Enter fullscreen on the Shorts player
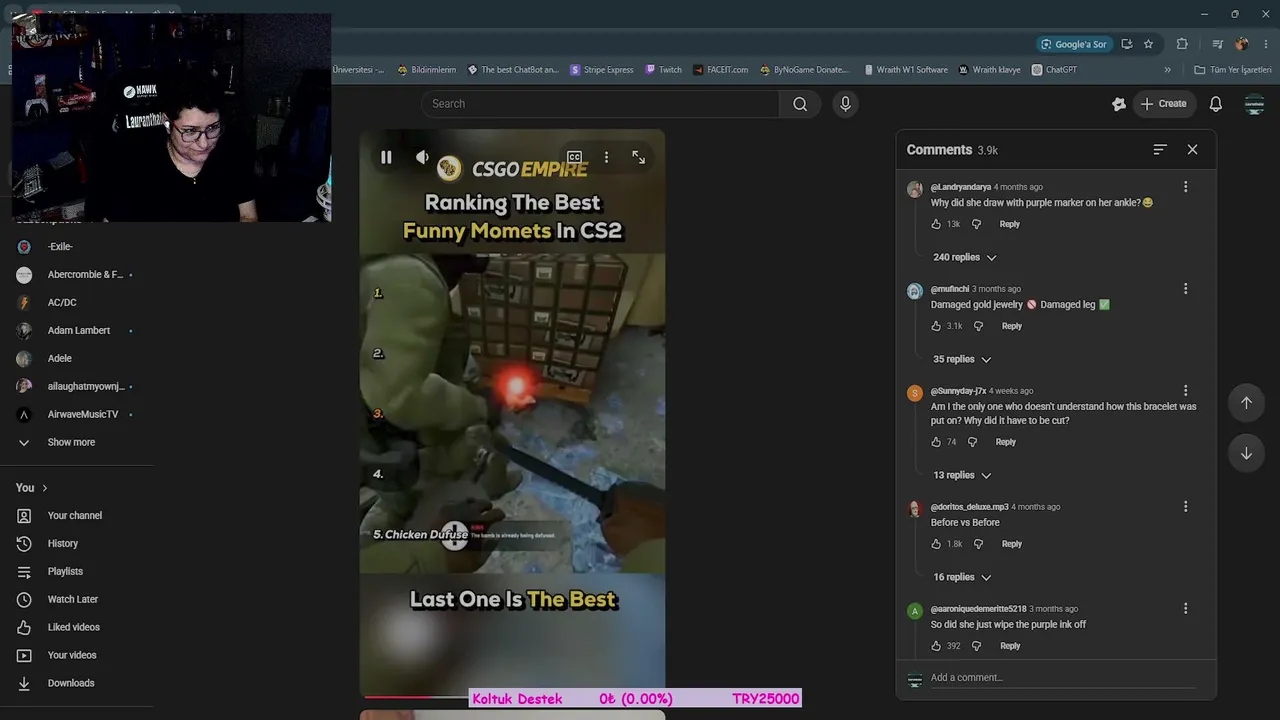1280x720 pixels. coord(638,157)
